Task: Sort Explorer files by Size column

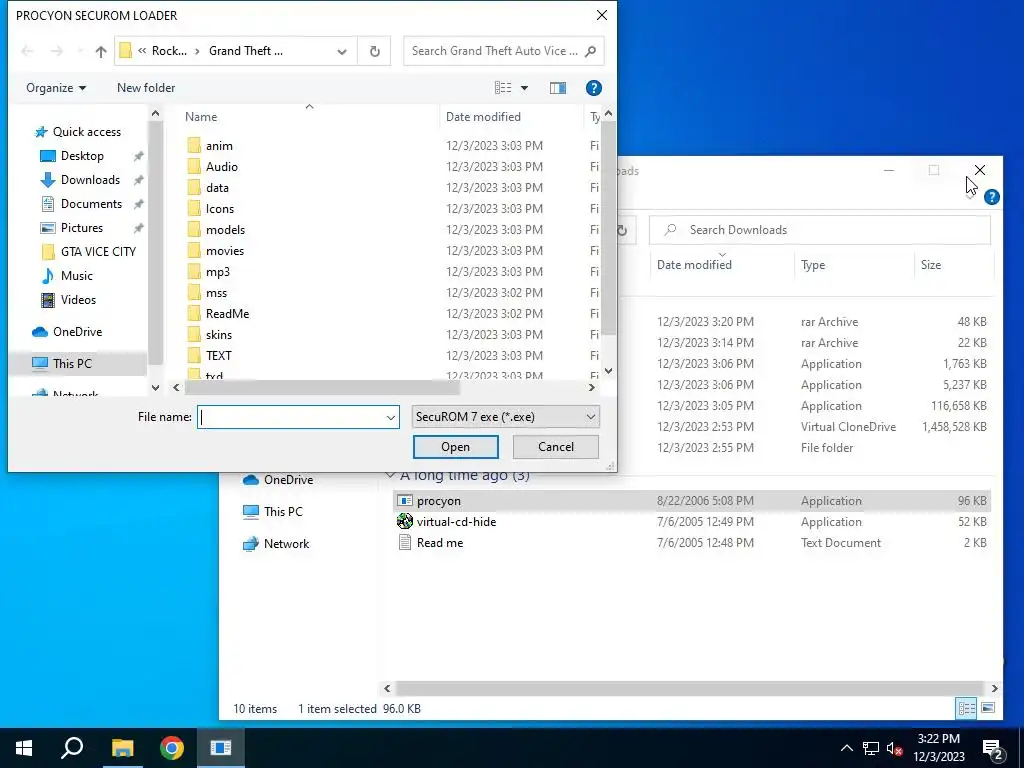Action: pyautogui.click(x=931, y=264)
